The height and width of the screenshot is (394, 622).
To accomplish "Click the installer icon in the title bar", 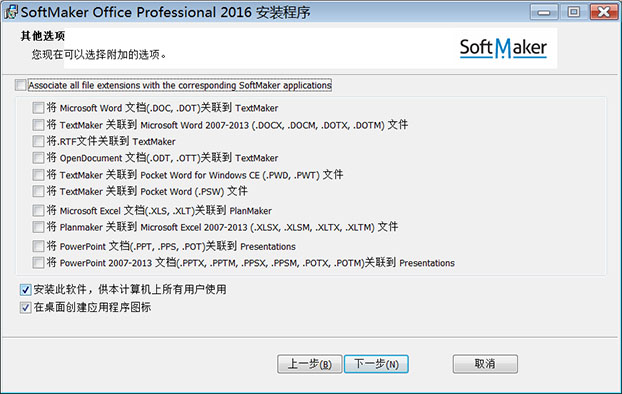I will 11,12.
